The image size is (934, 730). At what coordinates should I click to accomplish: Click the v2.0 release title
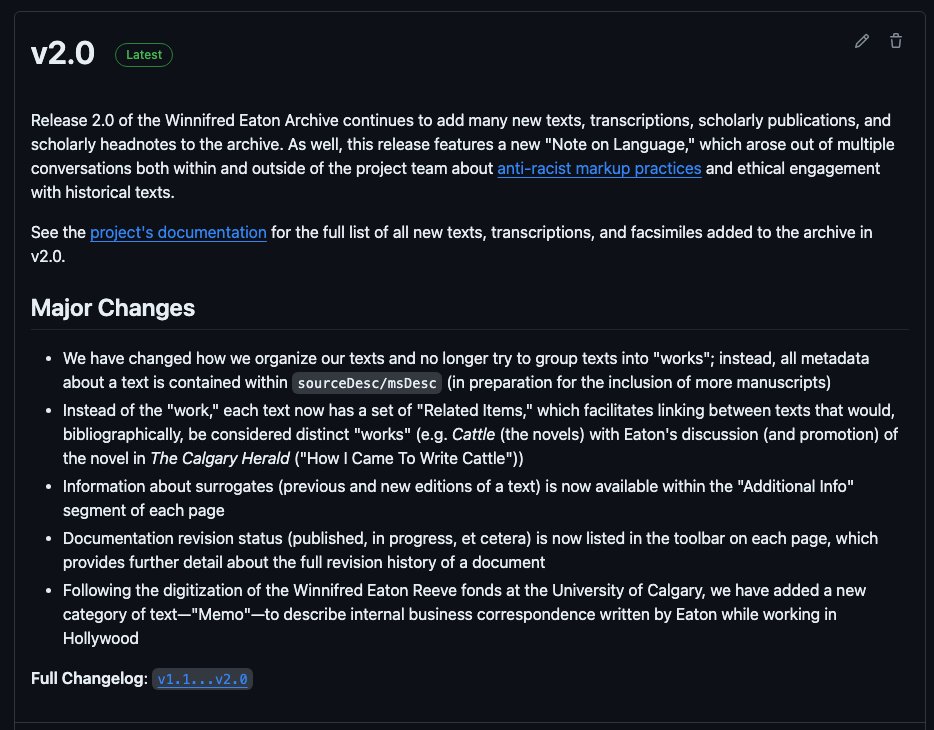point(63,54)
